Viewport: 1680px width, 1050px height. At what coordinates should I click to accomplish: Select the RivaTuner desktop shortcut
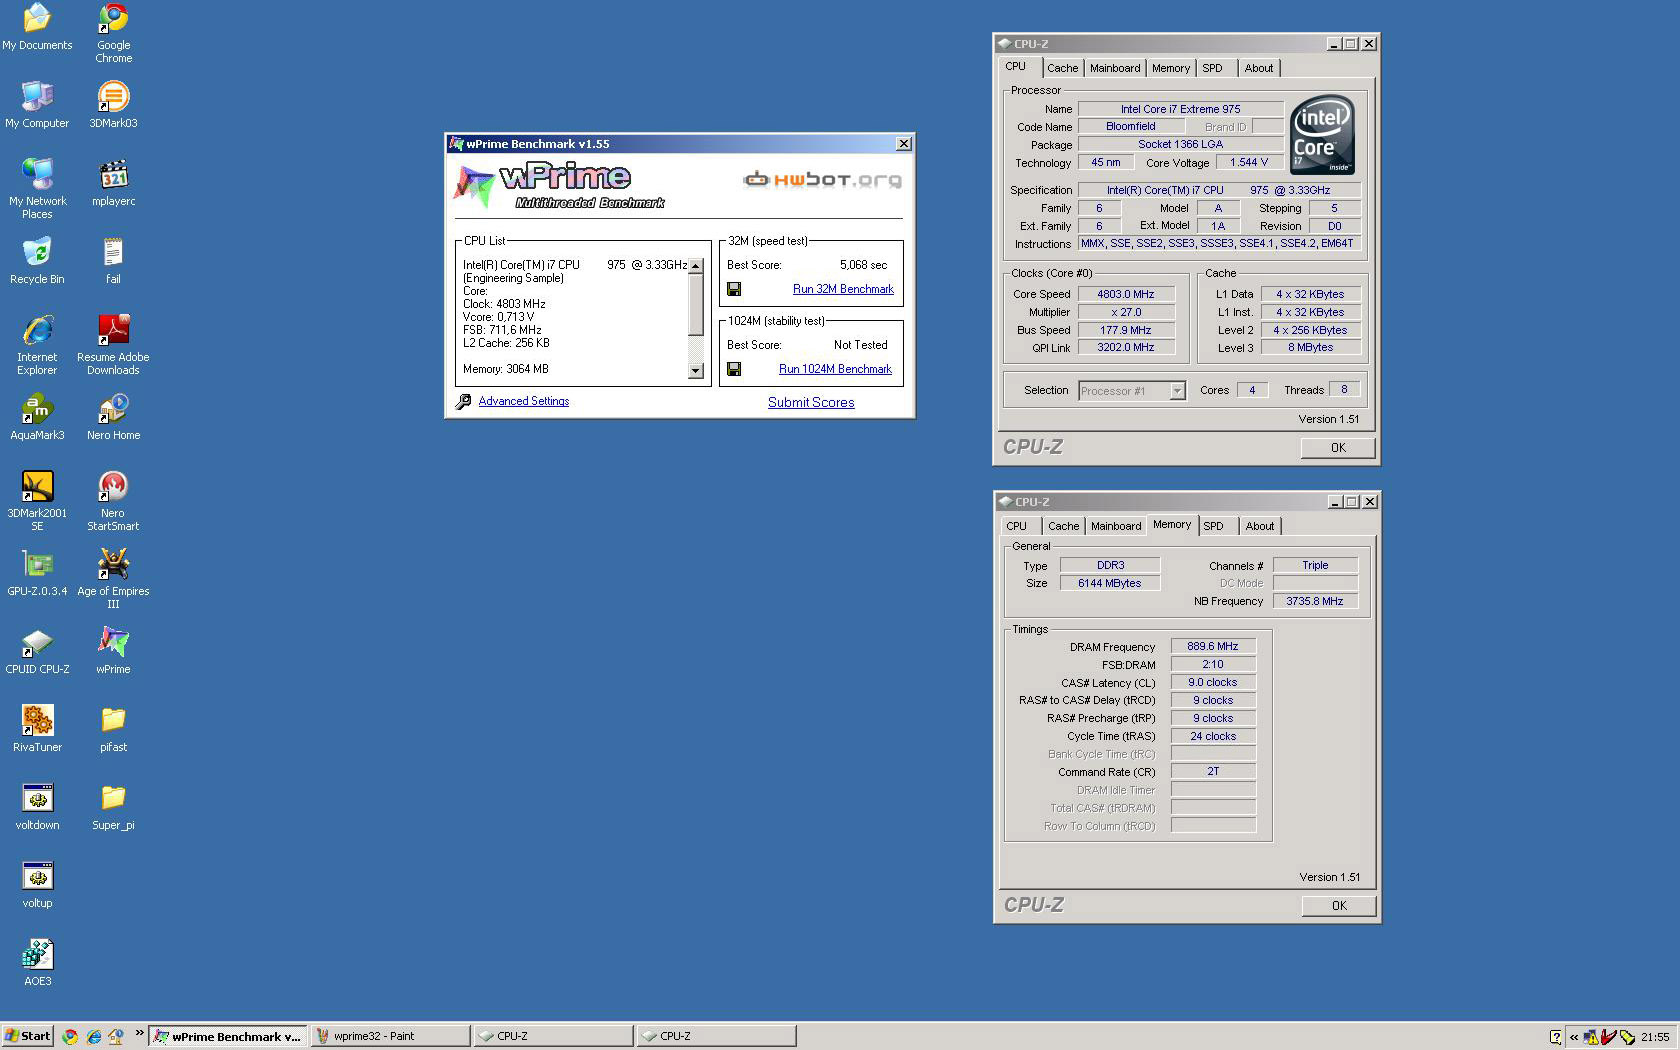[x=37, y=730]
